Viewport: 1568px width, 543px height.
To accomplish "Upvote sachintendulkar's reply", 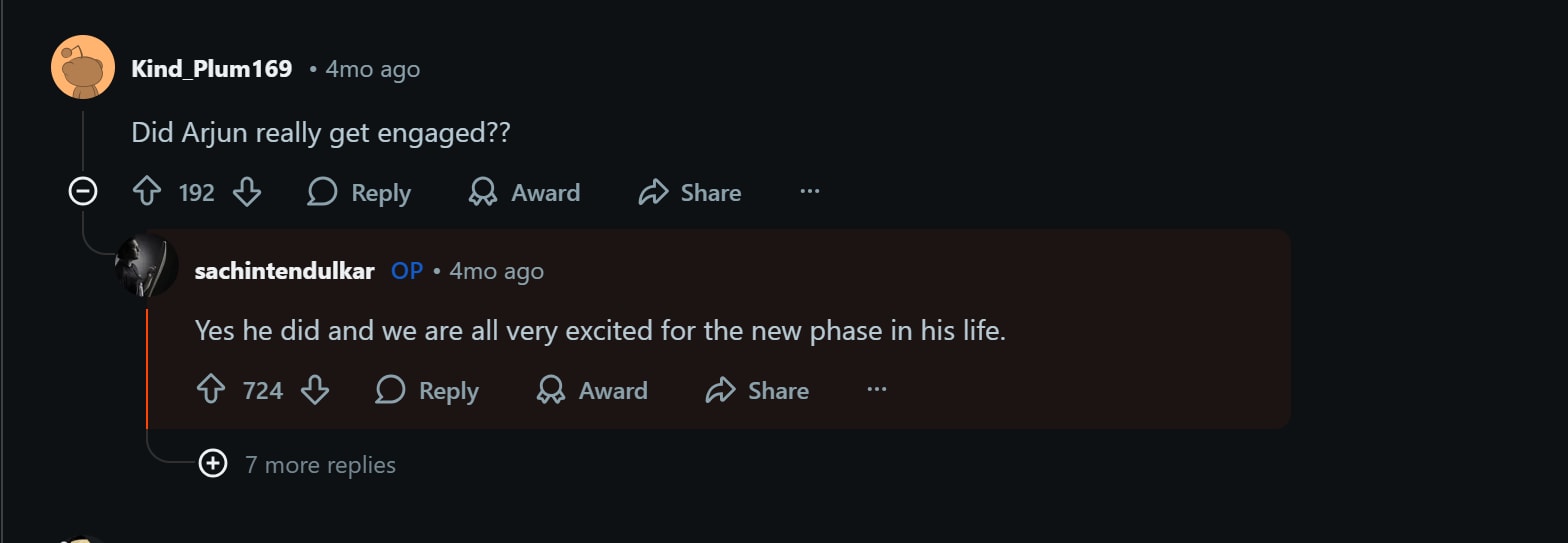I will 211,390.
